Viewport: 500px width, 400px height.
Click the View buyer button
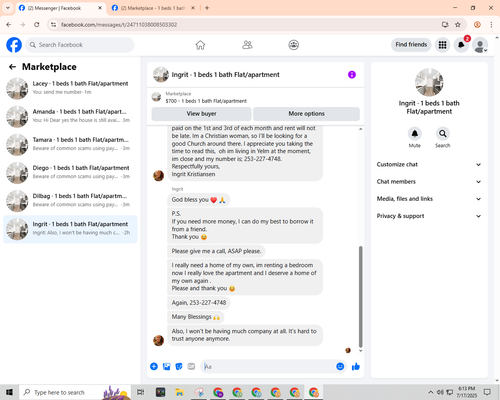pyautogui.click(x=201, y=114)
